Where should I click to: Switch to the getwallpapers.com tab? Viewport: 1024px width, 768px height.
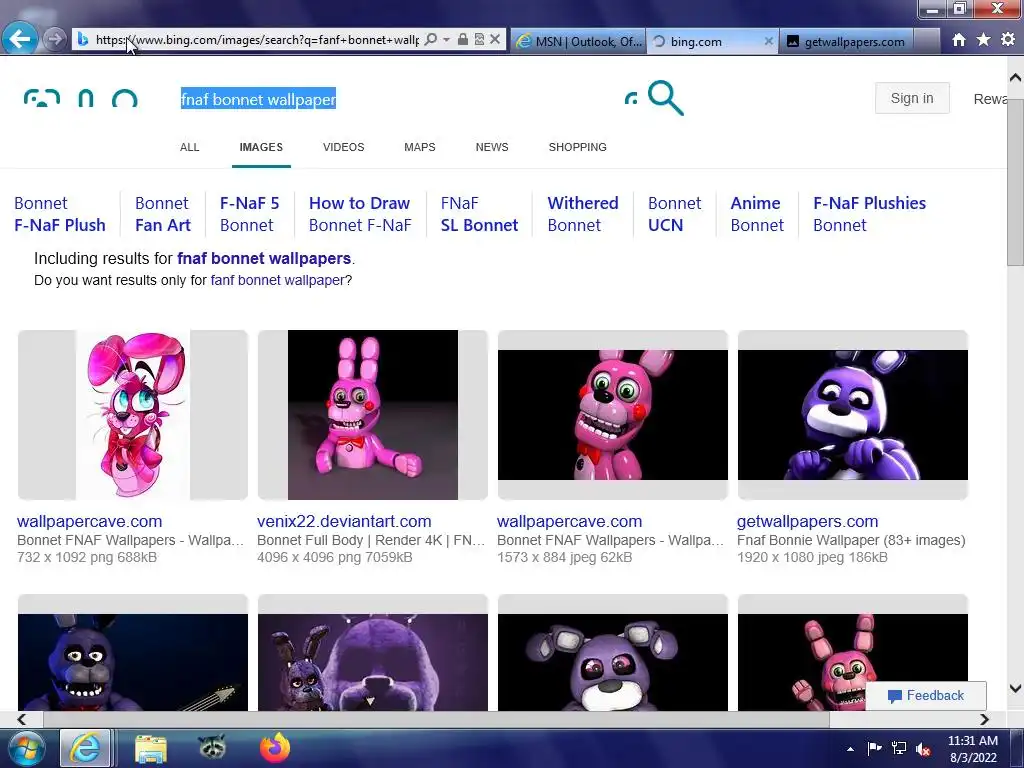click(845, 41)
